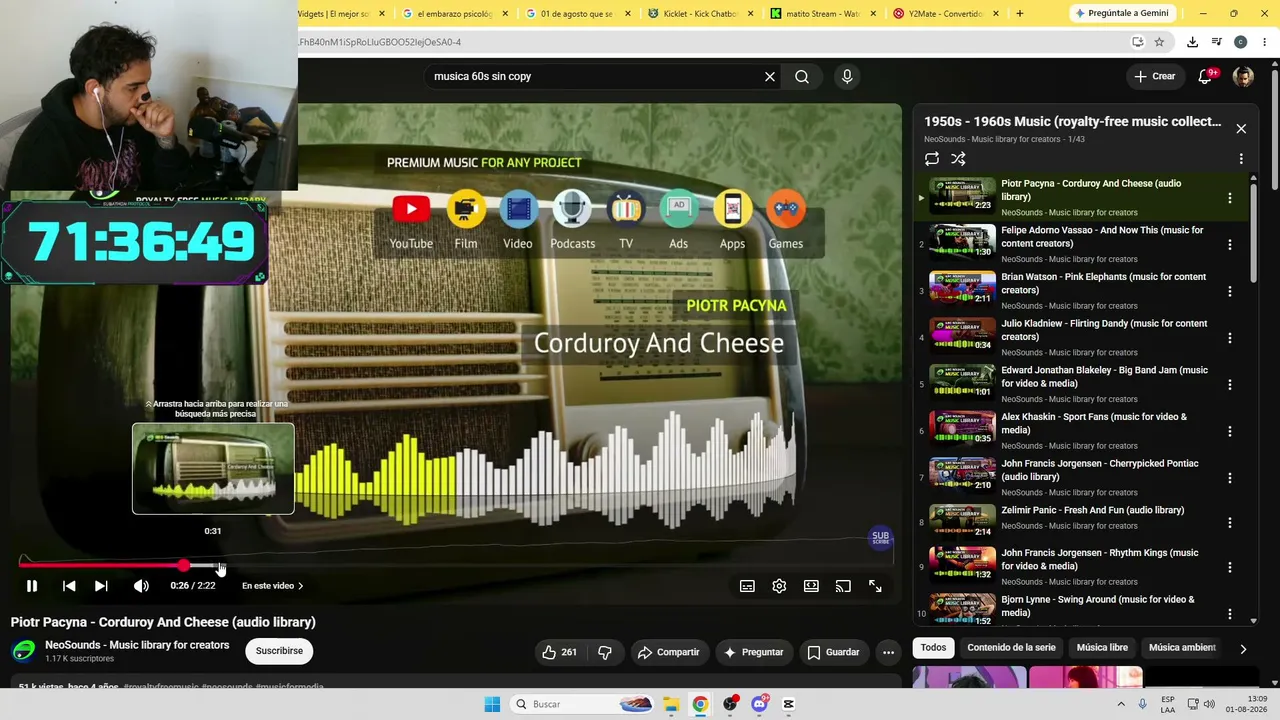Screen dimensions: 1280x720
Task: Switch to the Kicklet - Kick Chatbot tab
Action: pyautogui.click(x=700, y=14)
